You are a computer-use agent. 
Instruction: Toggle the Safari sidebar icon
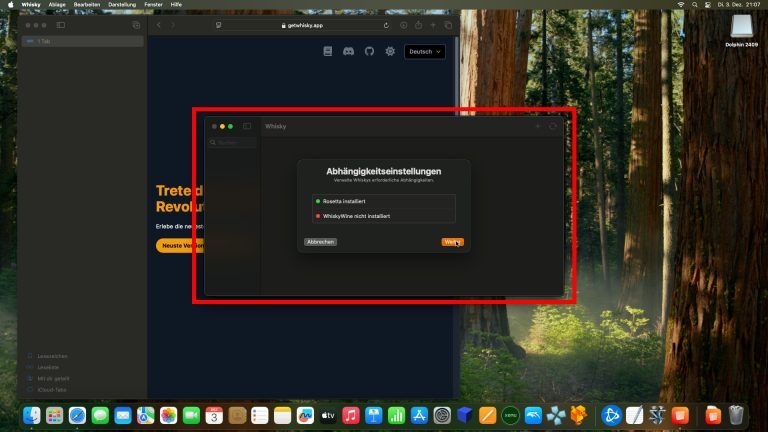61,25
